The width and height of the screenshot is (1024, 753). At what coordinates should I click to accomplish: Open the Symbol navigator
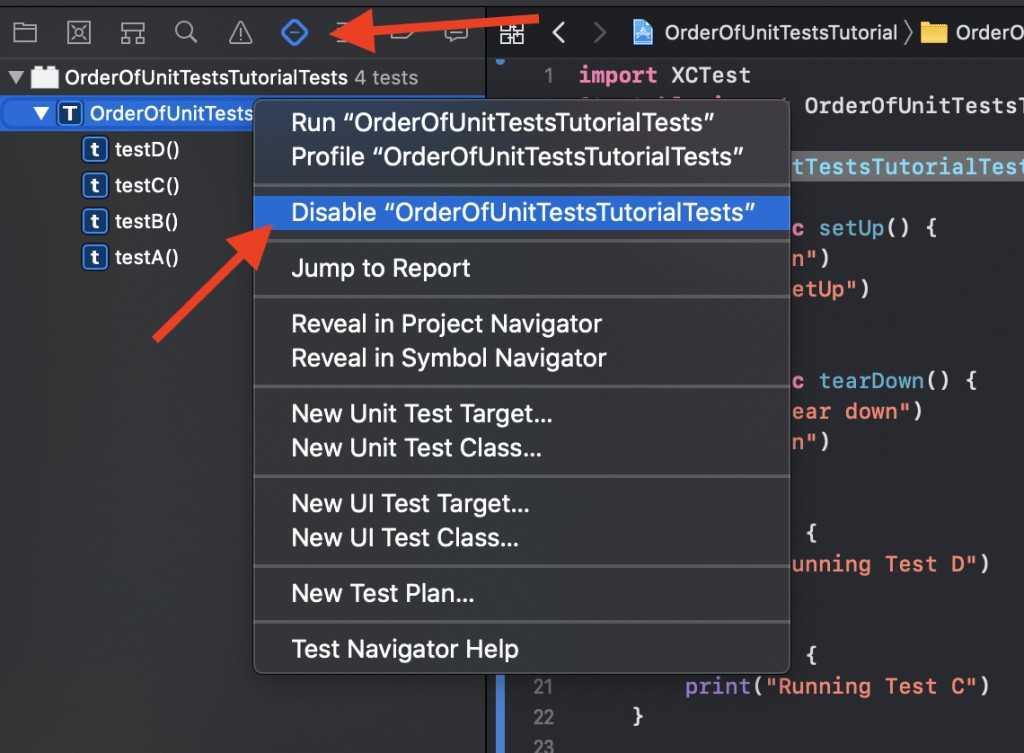coord(132,31)
